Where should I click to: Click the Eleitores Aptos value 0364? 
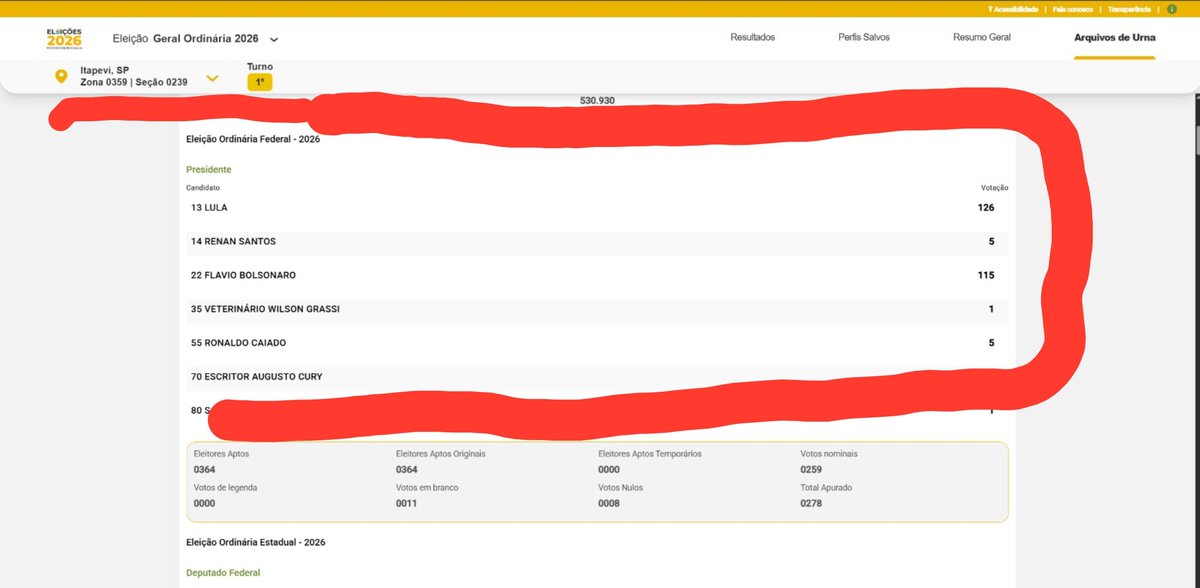click(204, 470)
